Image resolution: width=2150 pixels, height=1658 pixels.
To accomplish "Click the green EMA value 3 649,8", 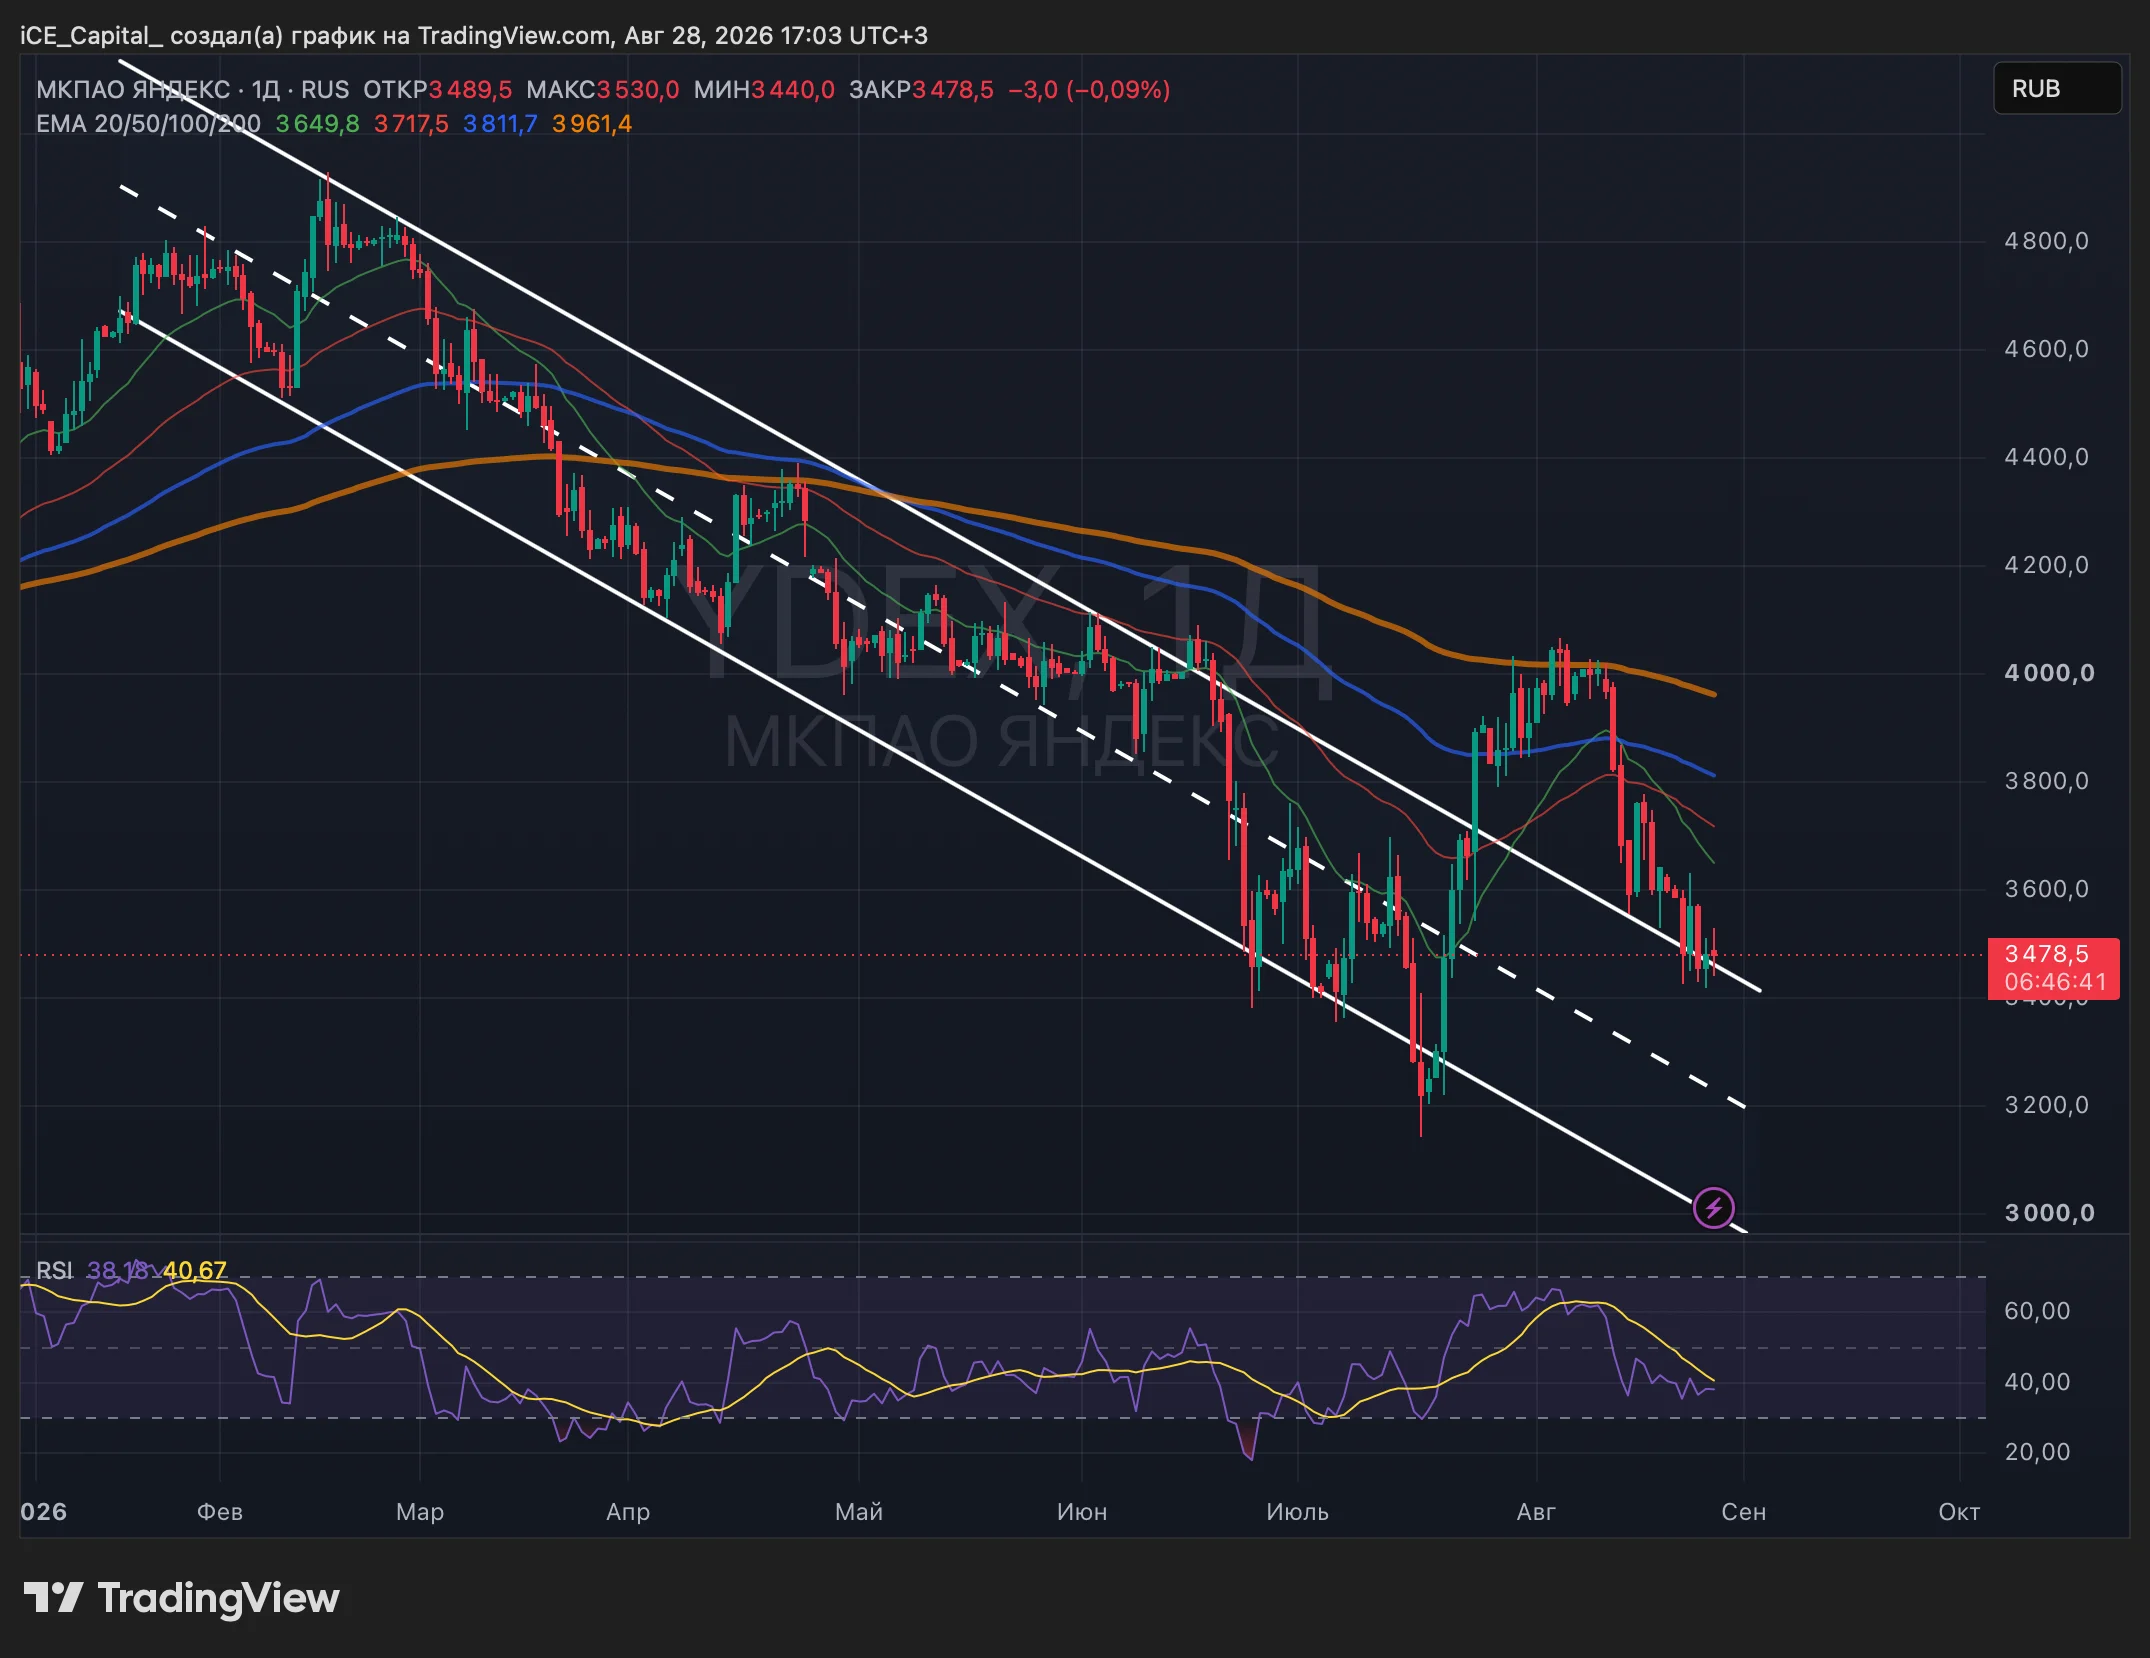I will tap(317, 124).
